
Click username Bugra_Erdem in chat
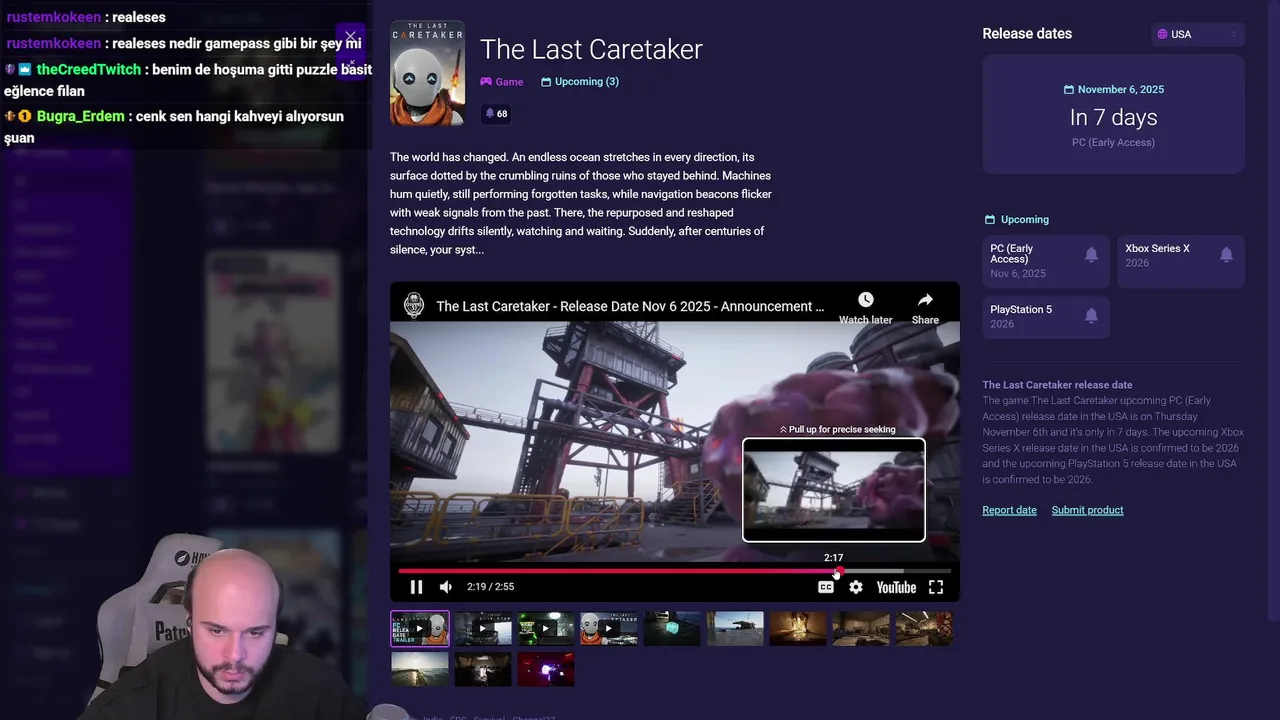point(80,116)
